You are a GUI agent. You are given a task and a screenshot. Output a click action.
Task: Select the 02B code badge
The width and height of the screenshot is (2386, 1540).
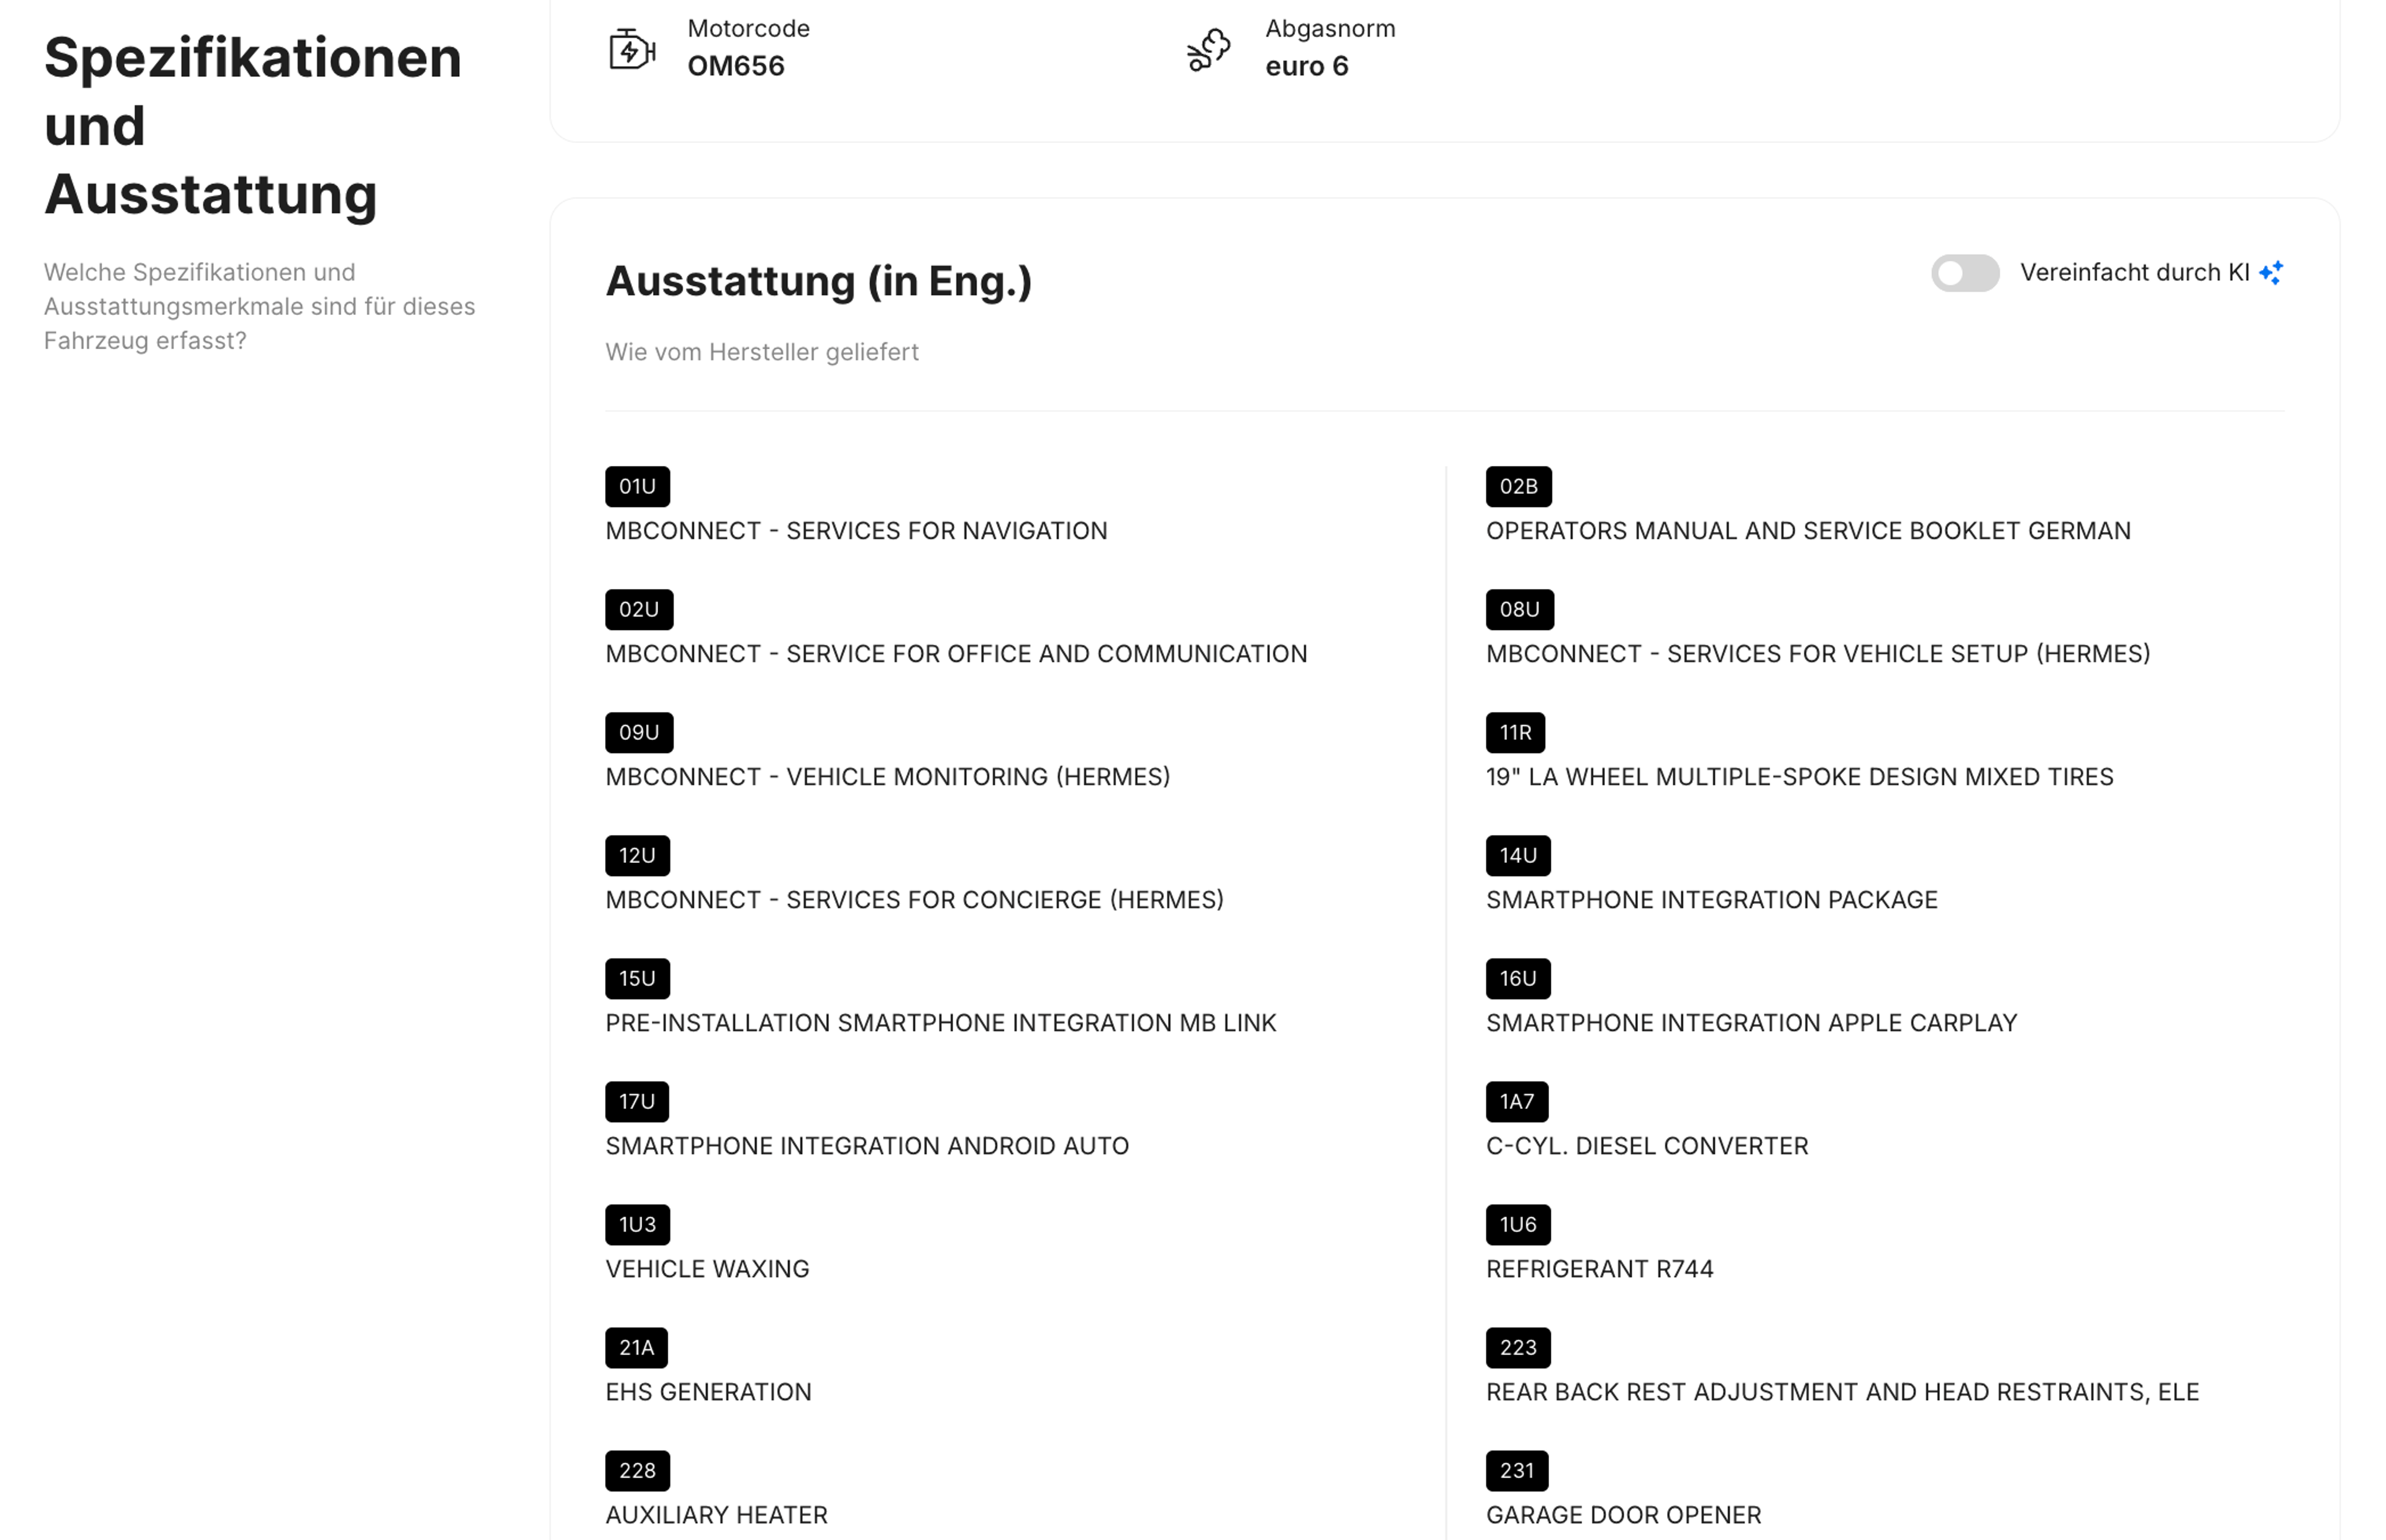click(1518, 487)
